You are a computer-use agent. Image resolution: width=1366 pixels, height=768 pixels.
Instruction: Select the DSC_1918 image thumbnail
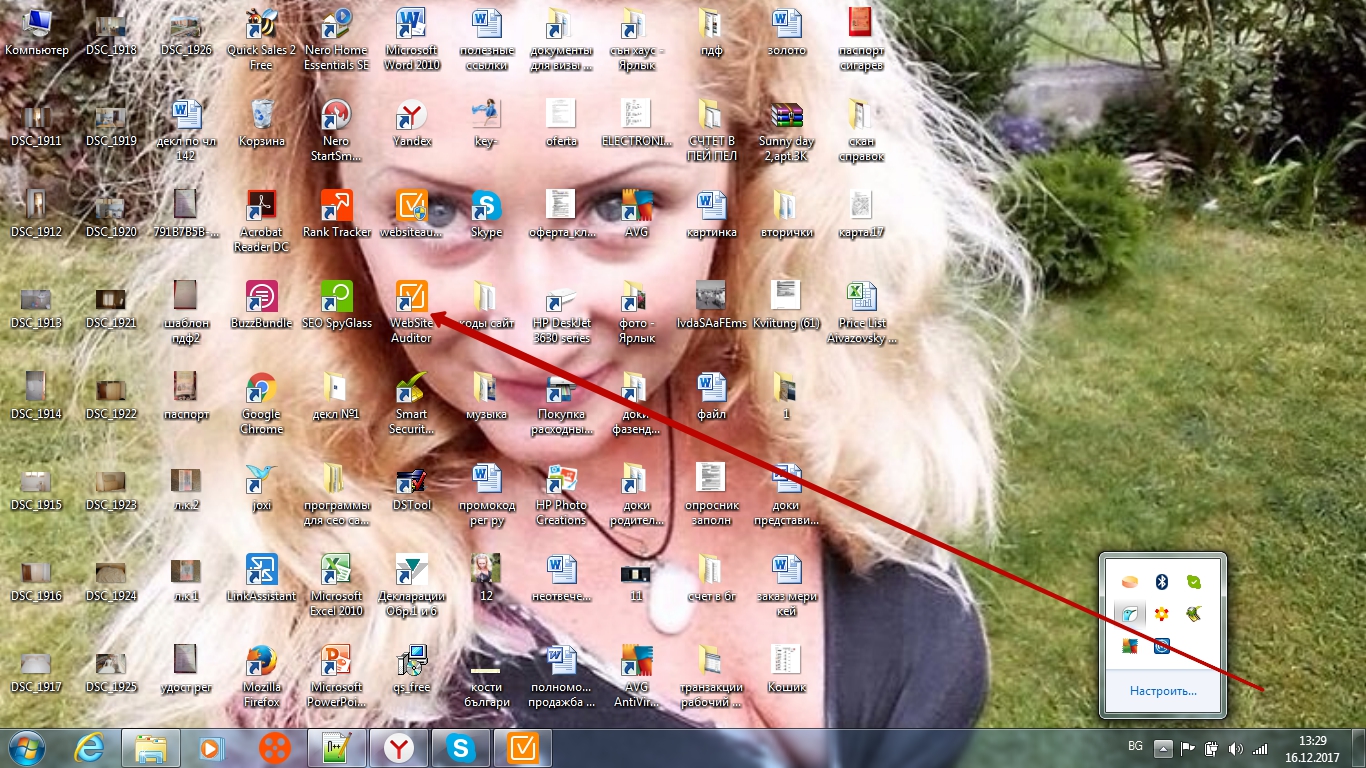point(111,27)
